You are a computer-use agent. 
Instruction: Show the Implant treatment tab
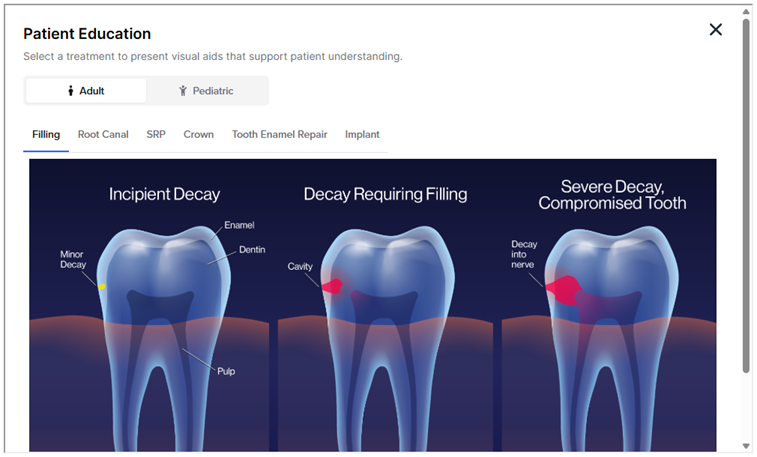[x=362, y=134]
